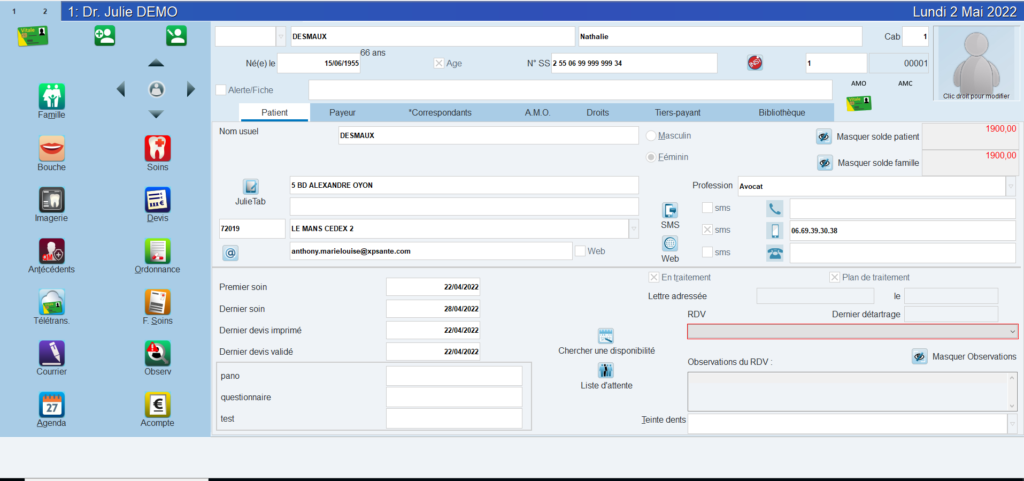Open the Agenda calendar icon
This screenshot has width=1024, height=481.
coord(51,405)
